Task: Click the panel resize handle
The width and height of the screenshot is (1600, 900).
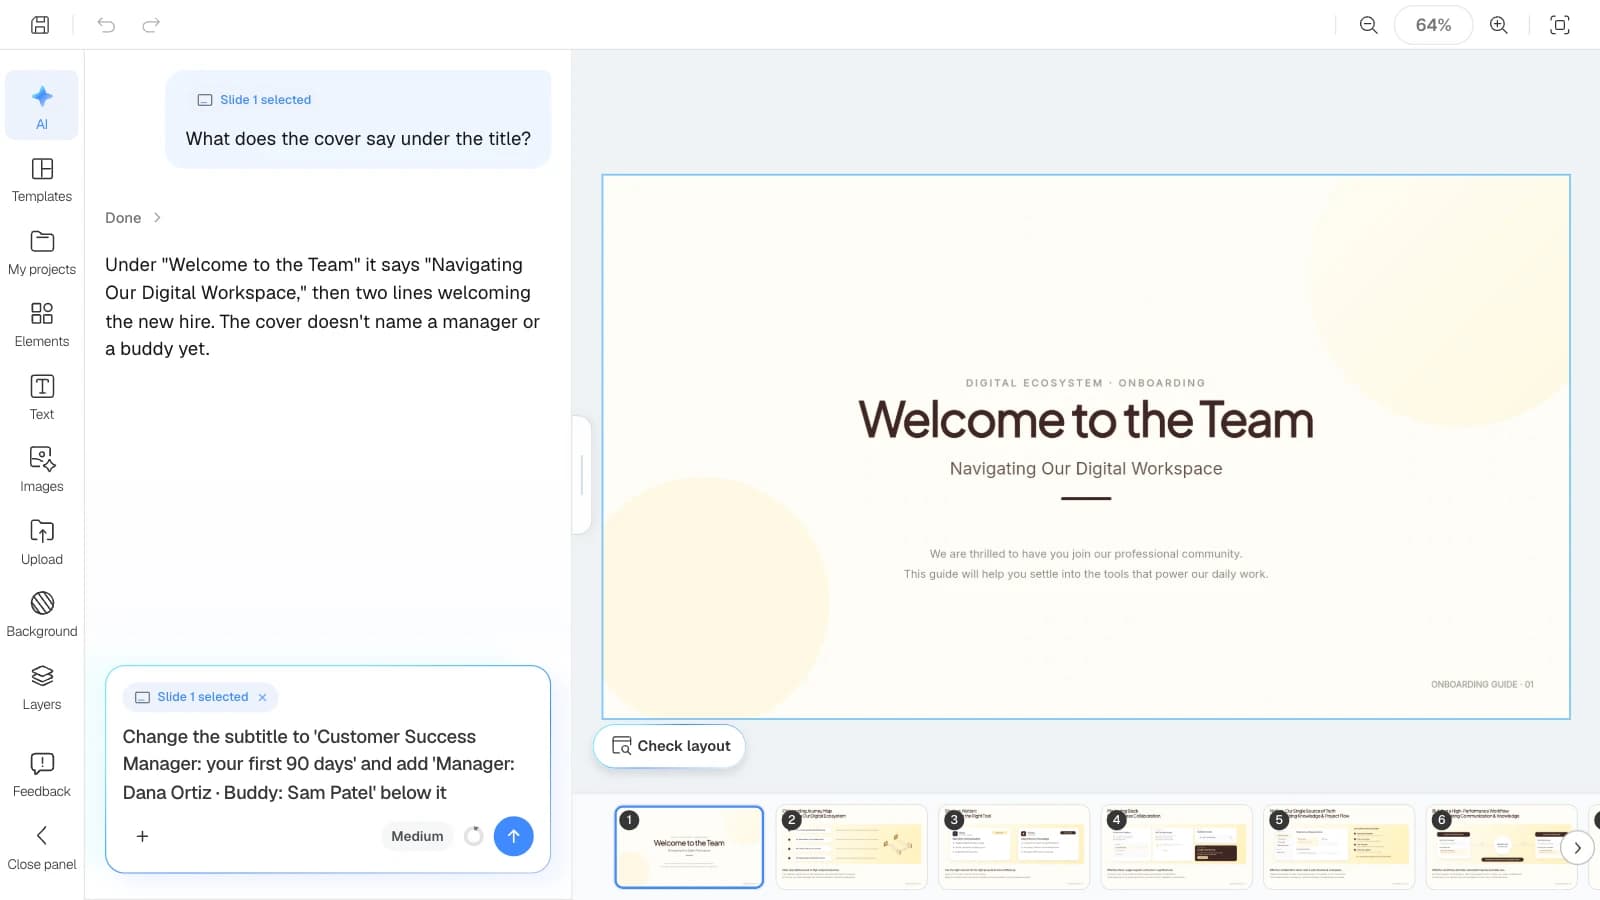Action: click(582, 475)
